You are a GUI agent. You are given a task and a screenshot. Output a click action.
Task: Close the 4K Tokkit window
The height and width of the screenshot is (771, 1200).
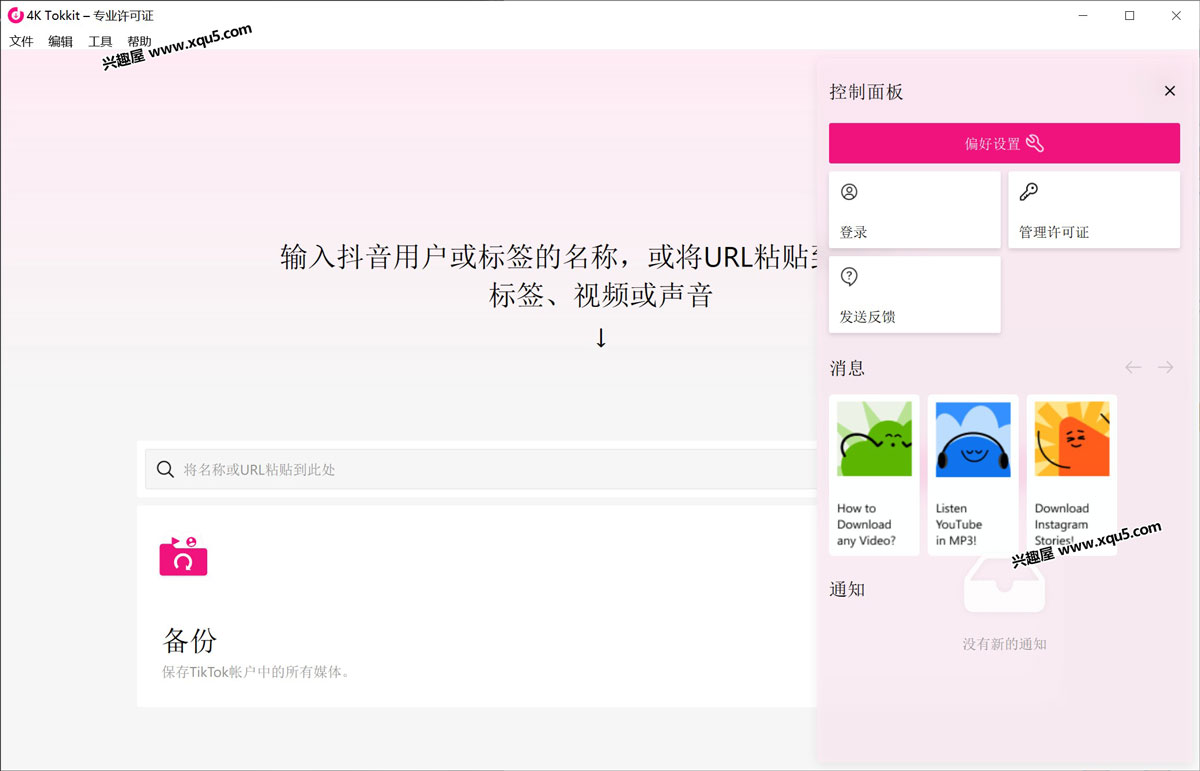(1176, 15)
